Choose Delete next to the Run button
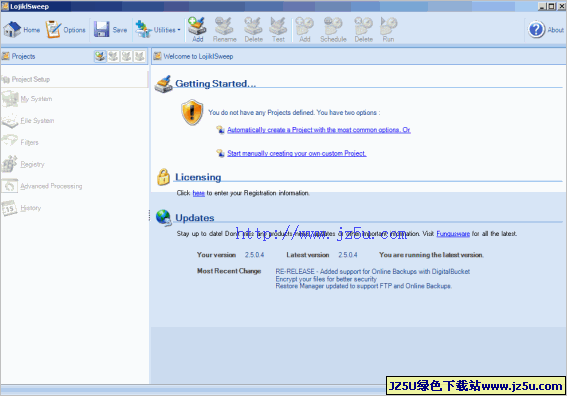Image resolution: width=567 pixels, height=396 pixels. (x=363, y=29)
